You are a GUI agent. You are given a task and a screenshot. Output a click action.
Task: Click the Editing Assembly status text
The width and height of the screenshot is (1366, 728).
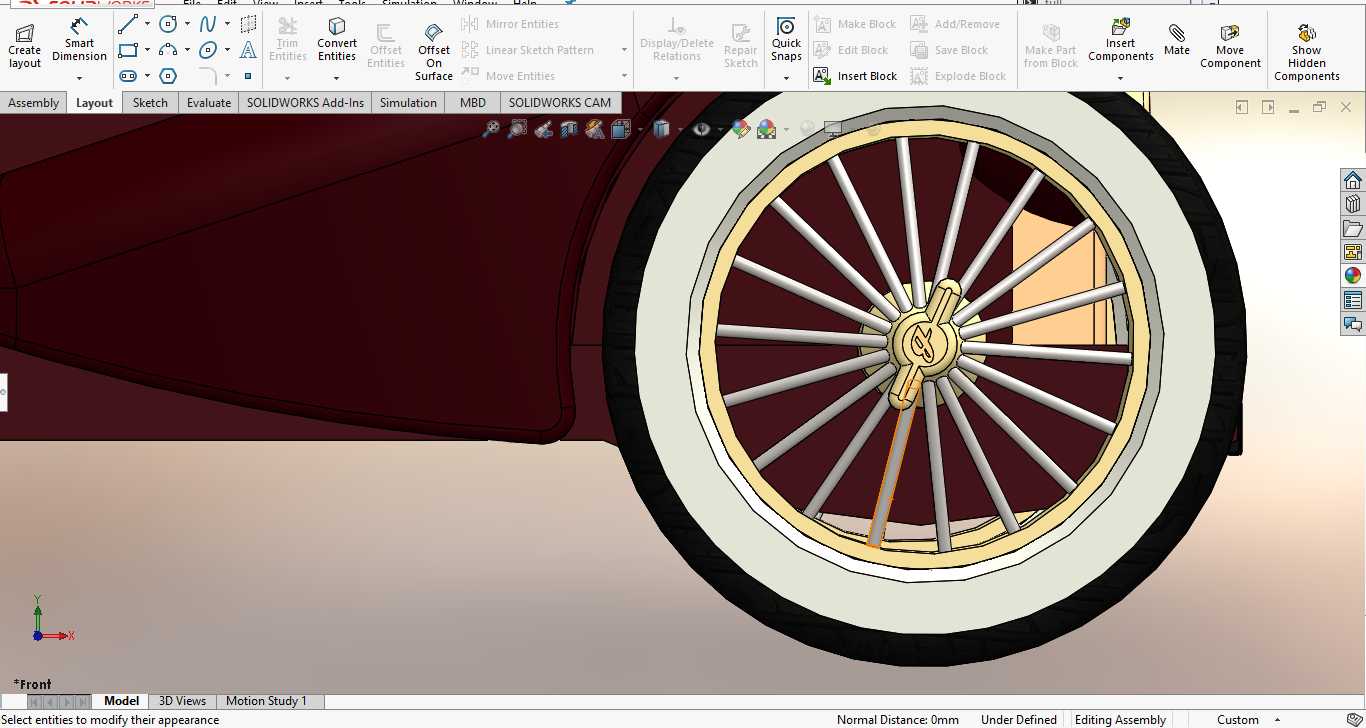point(1120,720)
